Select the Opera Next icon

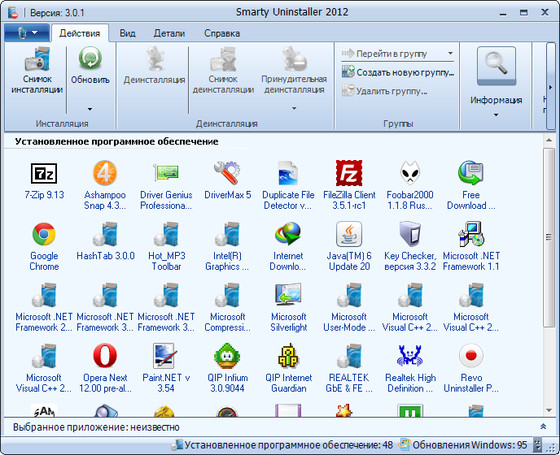coord(105,356)
